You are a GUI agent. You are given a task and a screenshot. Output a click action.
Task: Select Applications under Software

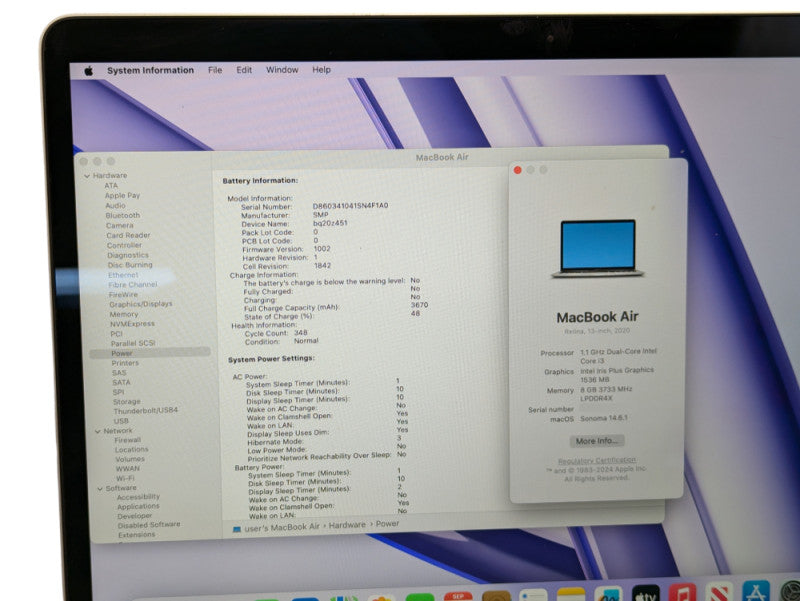(x=138, y=506)
